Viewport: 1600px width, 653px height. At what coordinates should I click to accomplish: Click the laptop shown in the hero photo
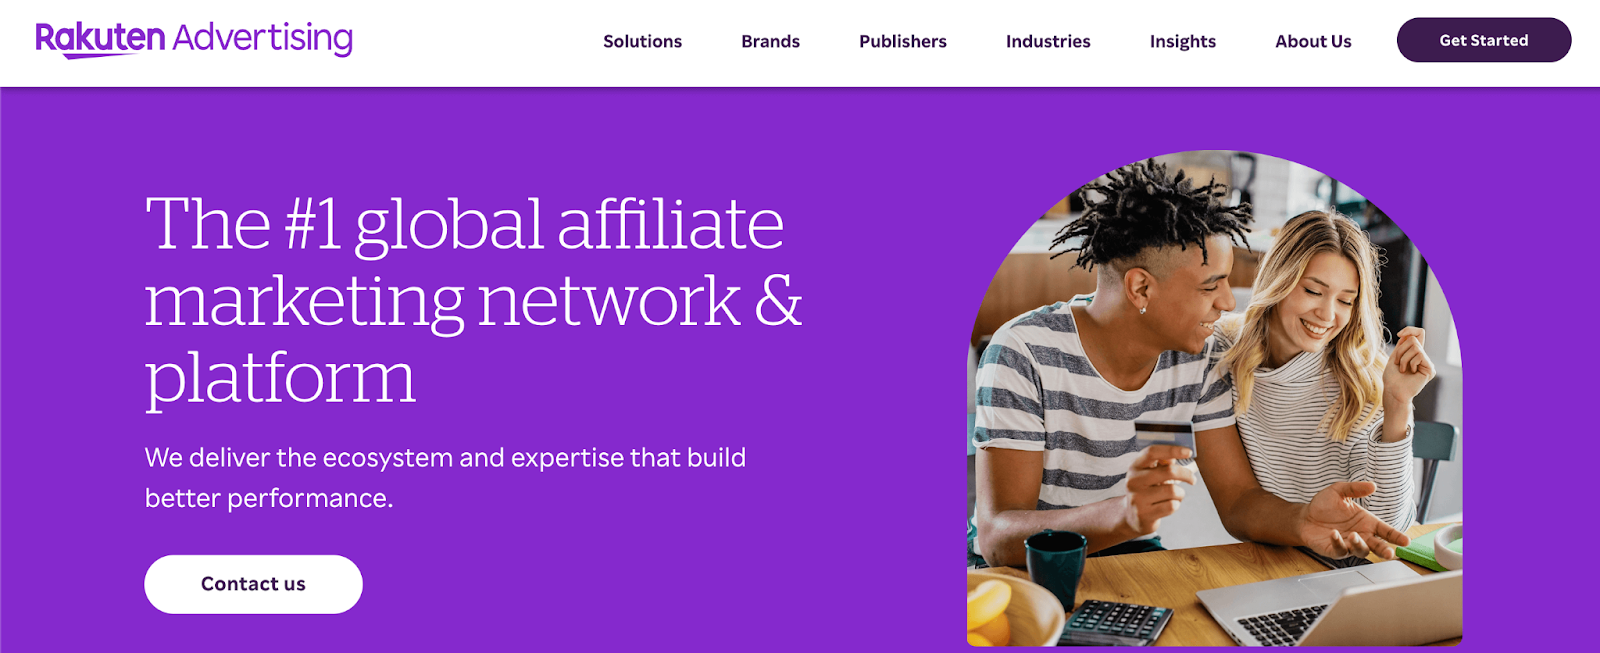(x=1322, y=604)
